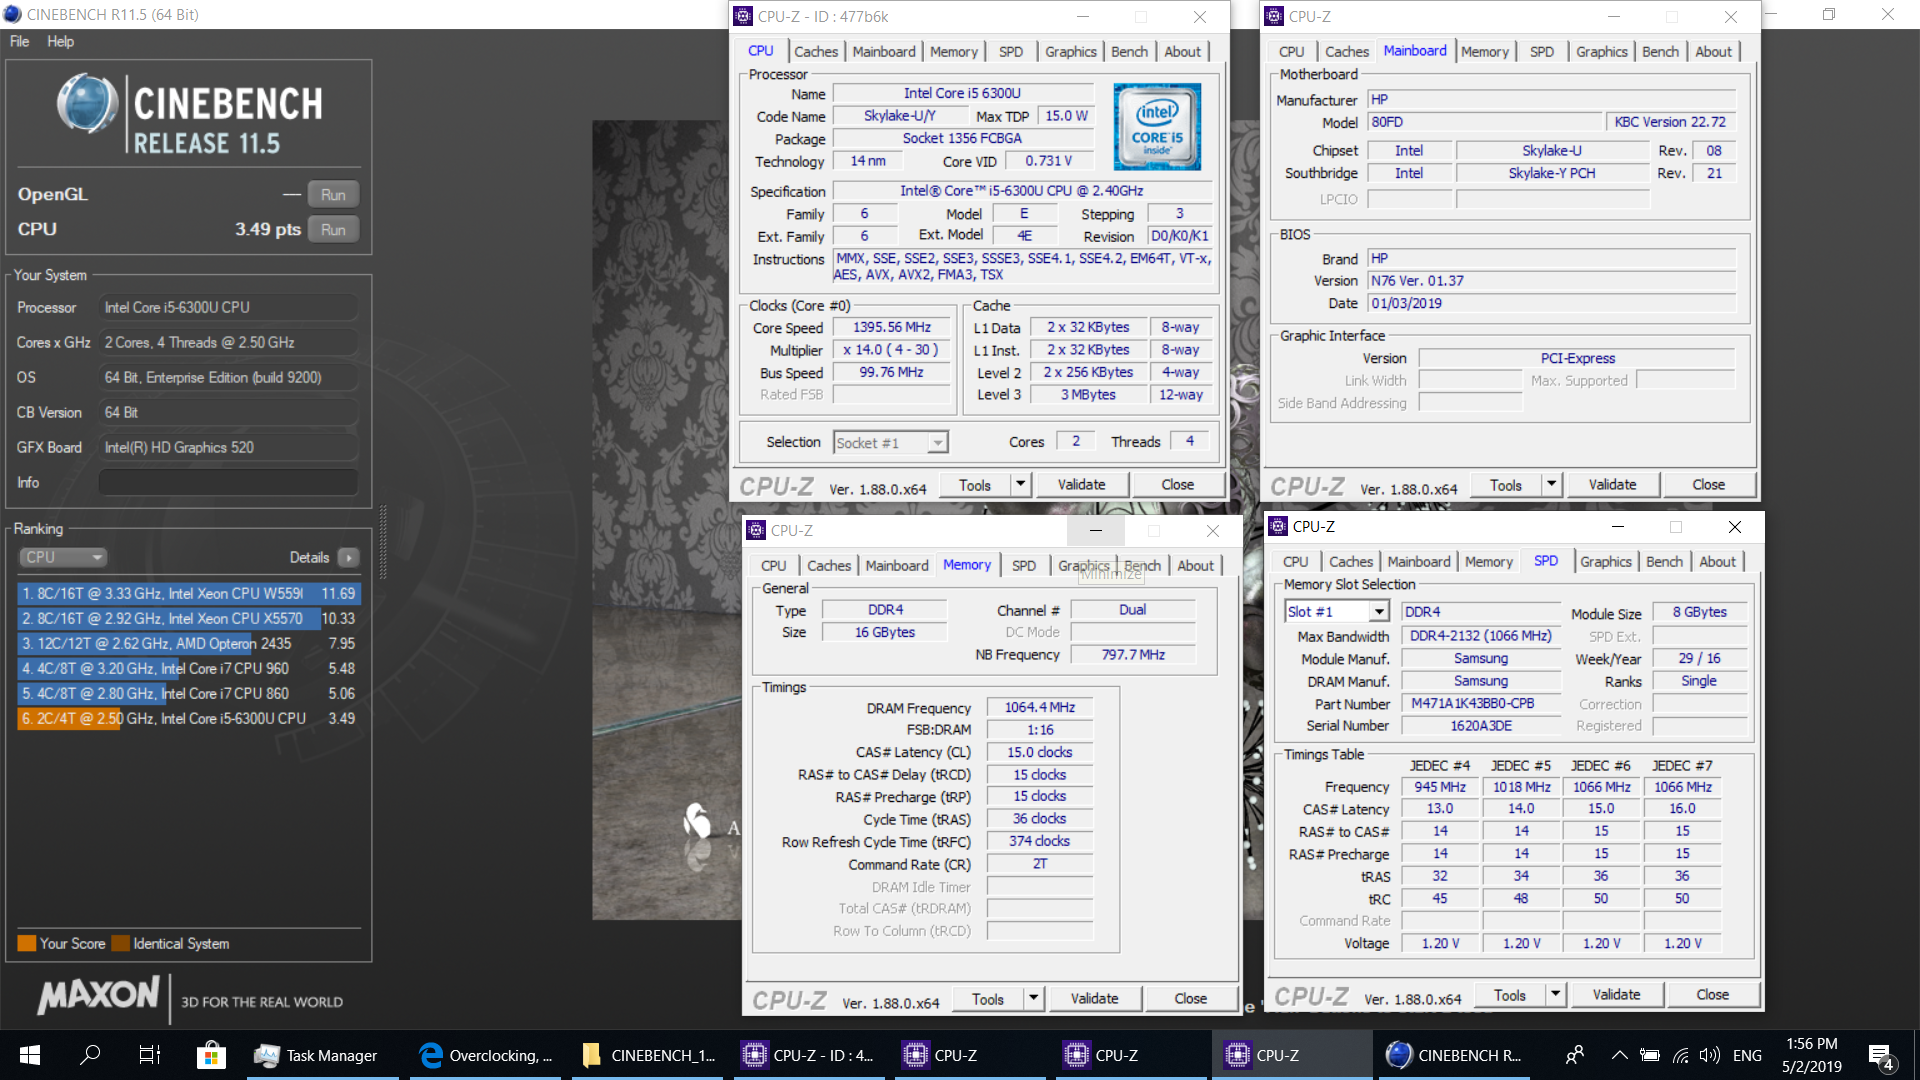Switch to Edge Overclocking taskbar item
Viewport: 1920px width, 1080px height.
pyautogui.click(x=485, y=1055)
